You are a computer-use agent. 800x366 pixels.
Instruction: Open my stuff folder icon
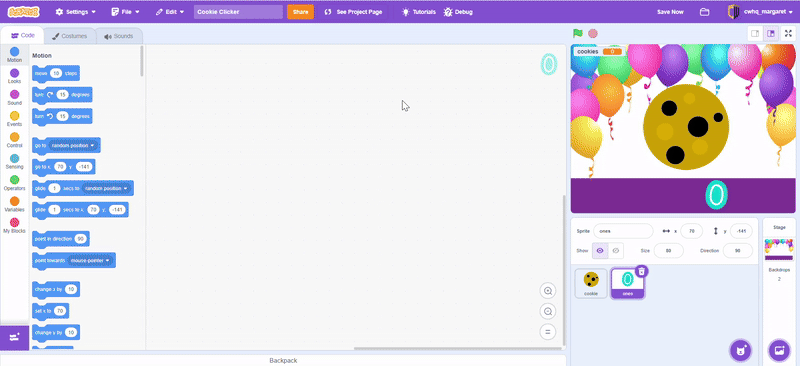coord(705,12)
